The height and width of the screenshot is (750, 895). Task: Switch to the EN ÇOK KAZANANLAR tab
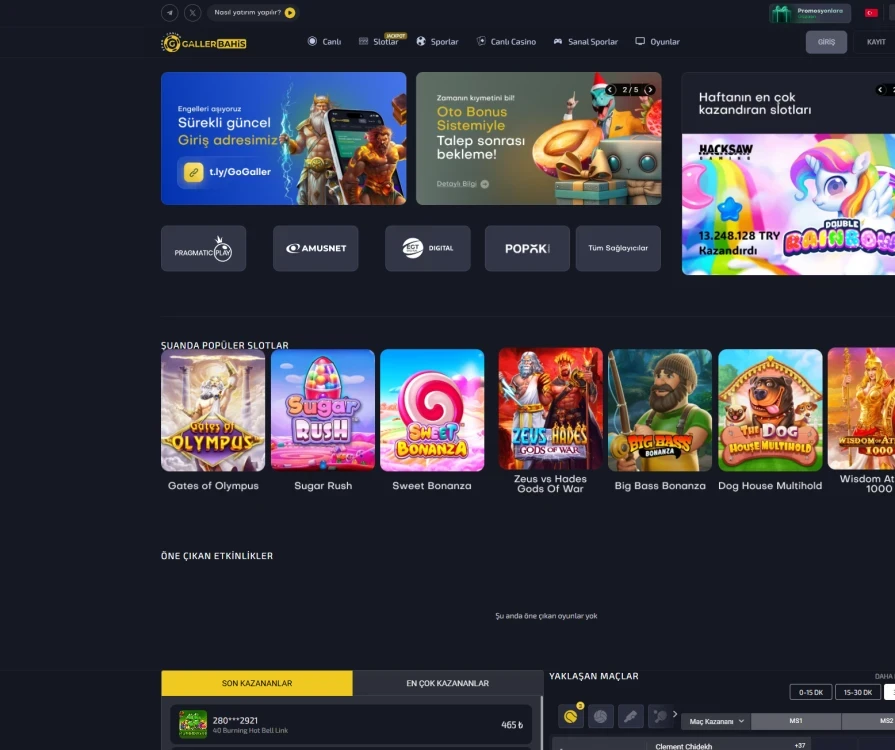pos(448,683)
